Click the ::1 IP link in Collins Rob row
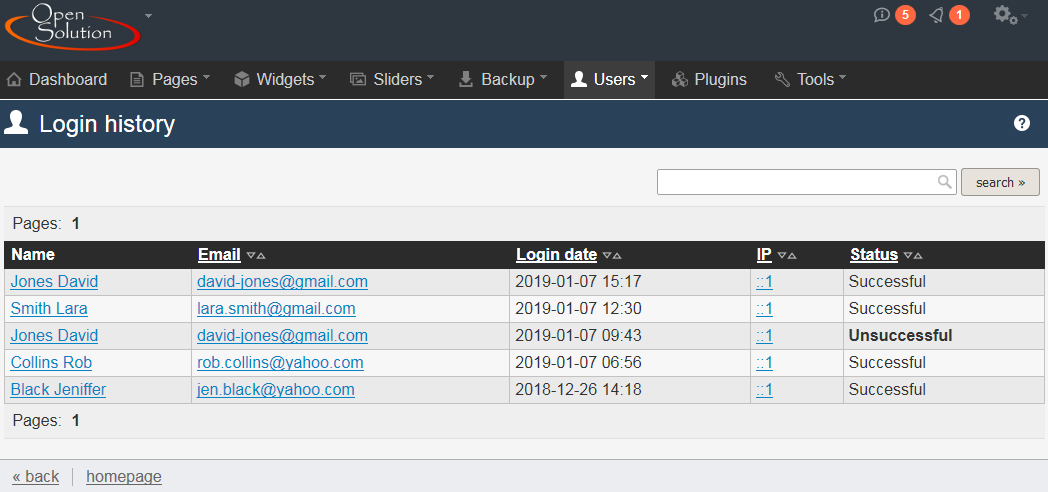The height and width of the screenshot is (492, 1048). [764, 363]
